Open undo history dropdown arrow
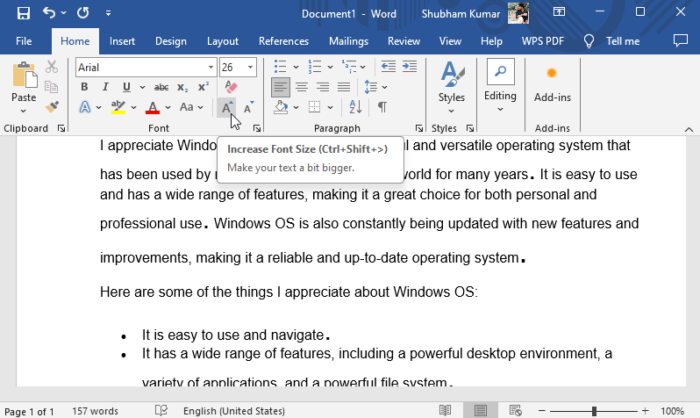700x418 pixels. pyautogui.click(x=63, y=13)
